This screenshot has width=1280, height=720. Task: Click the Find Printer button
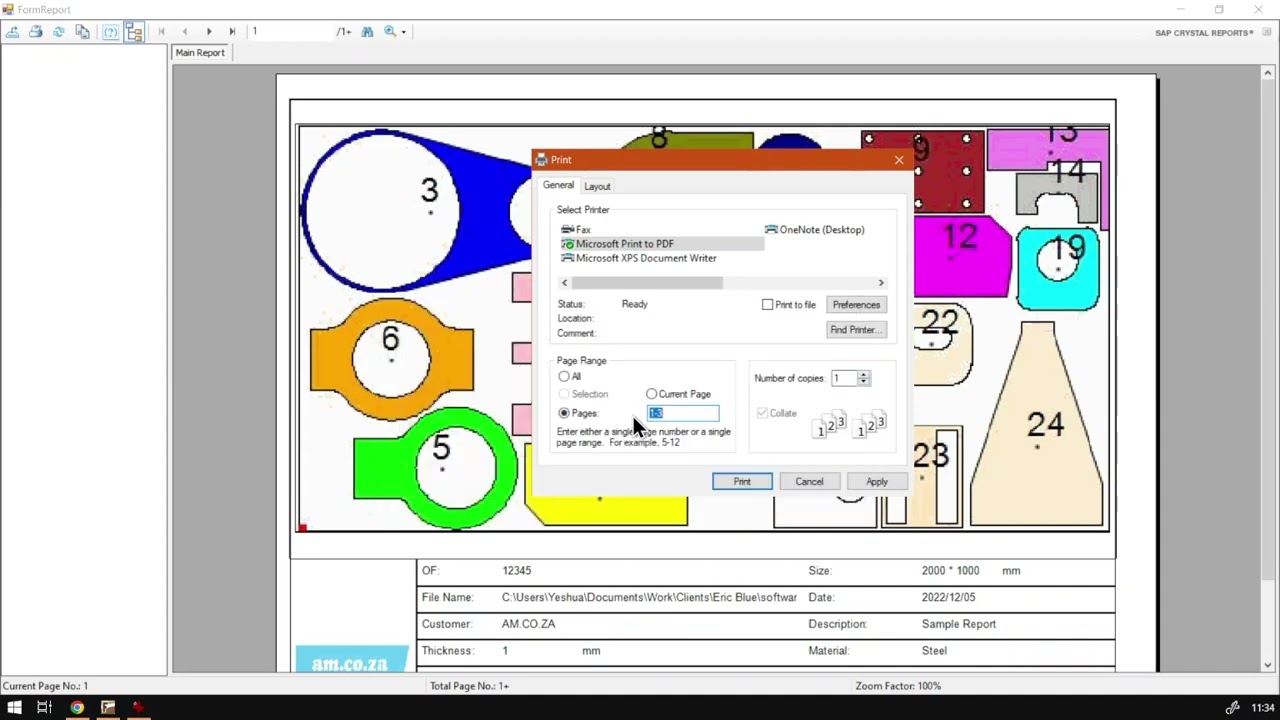[x=856, y=330]
